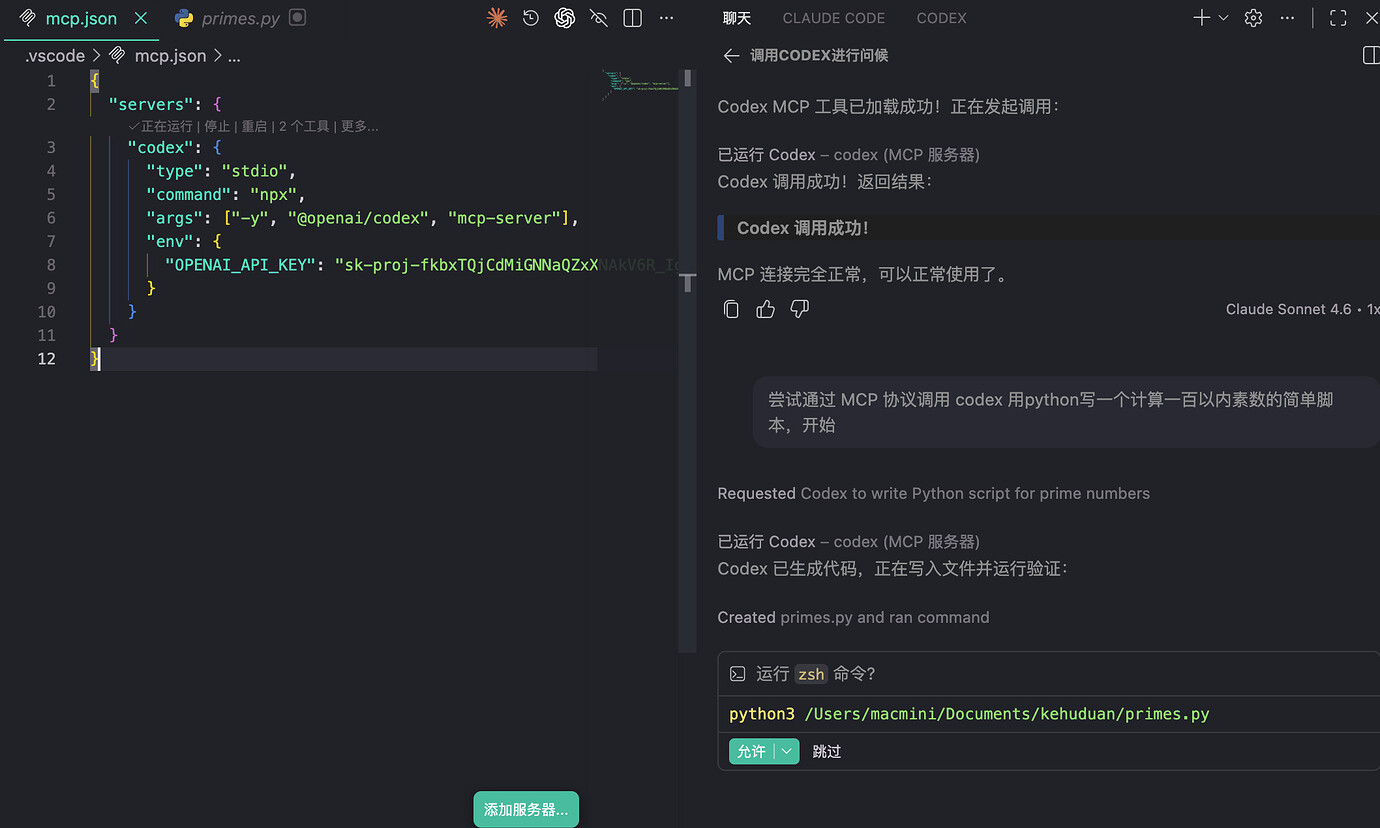Expand 'Created primes.py and ran command' entry
This screenshot has height=828, width=1380.
(x=853, y=618)
